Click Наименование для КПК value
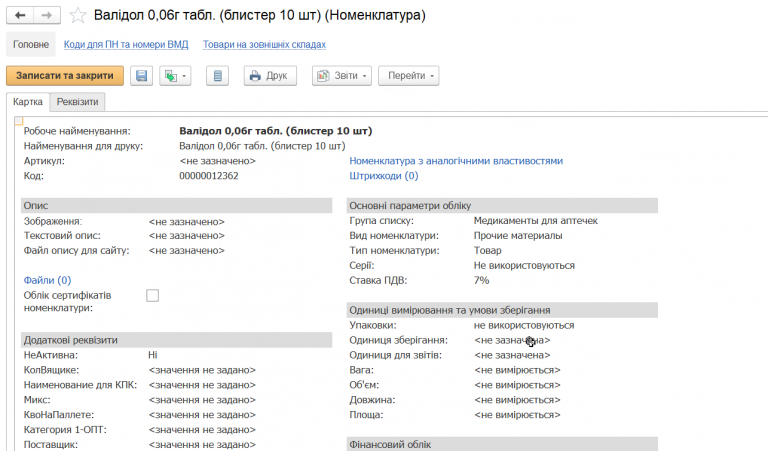 click(202, 385)
